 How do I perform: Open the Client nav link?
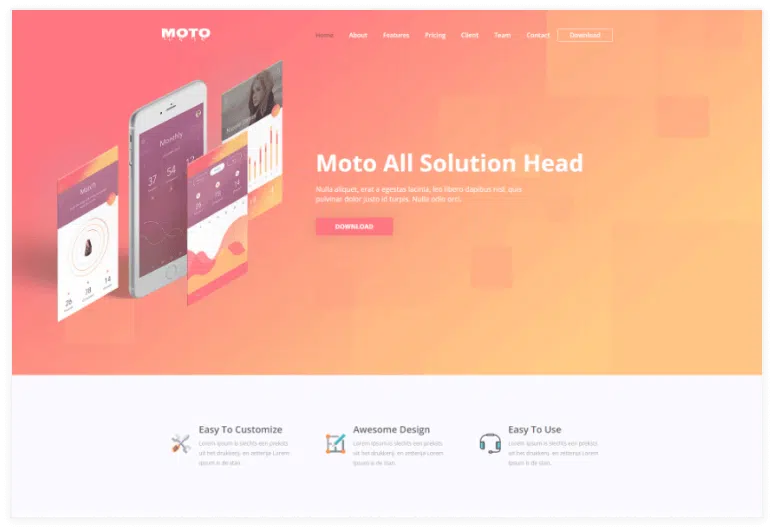click(469, 35)
